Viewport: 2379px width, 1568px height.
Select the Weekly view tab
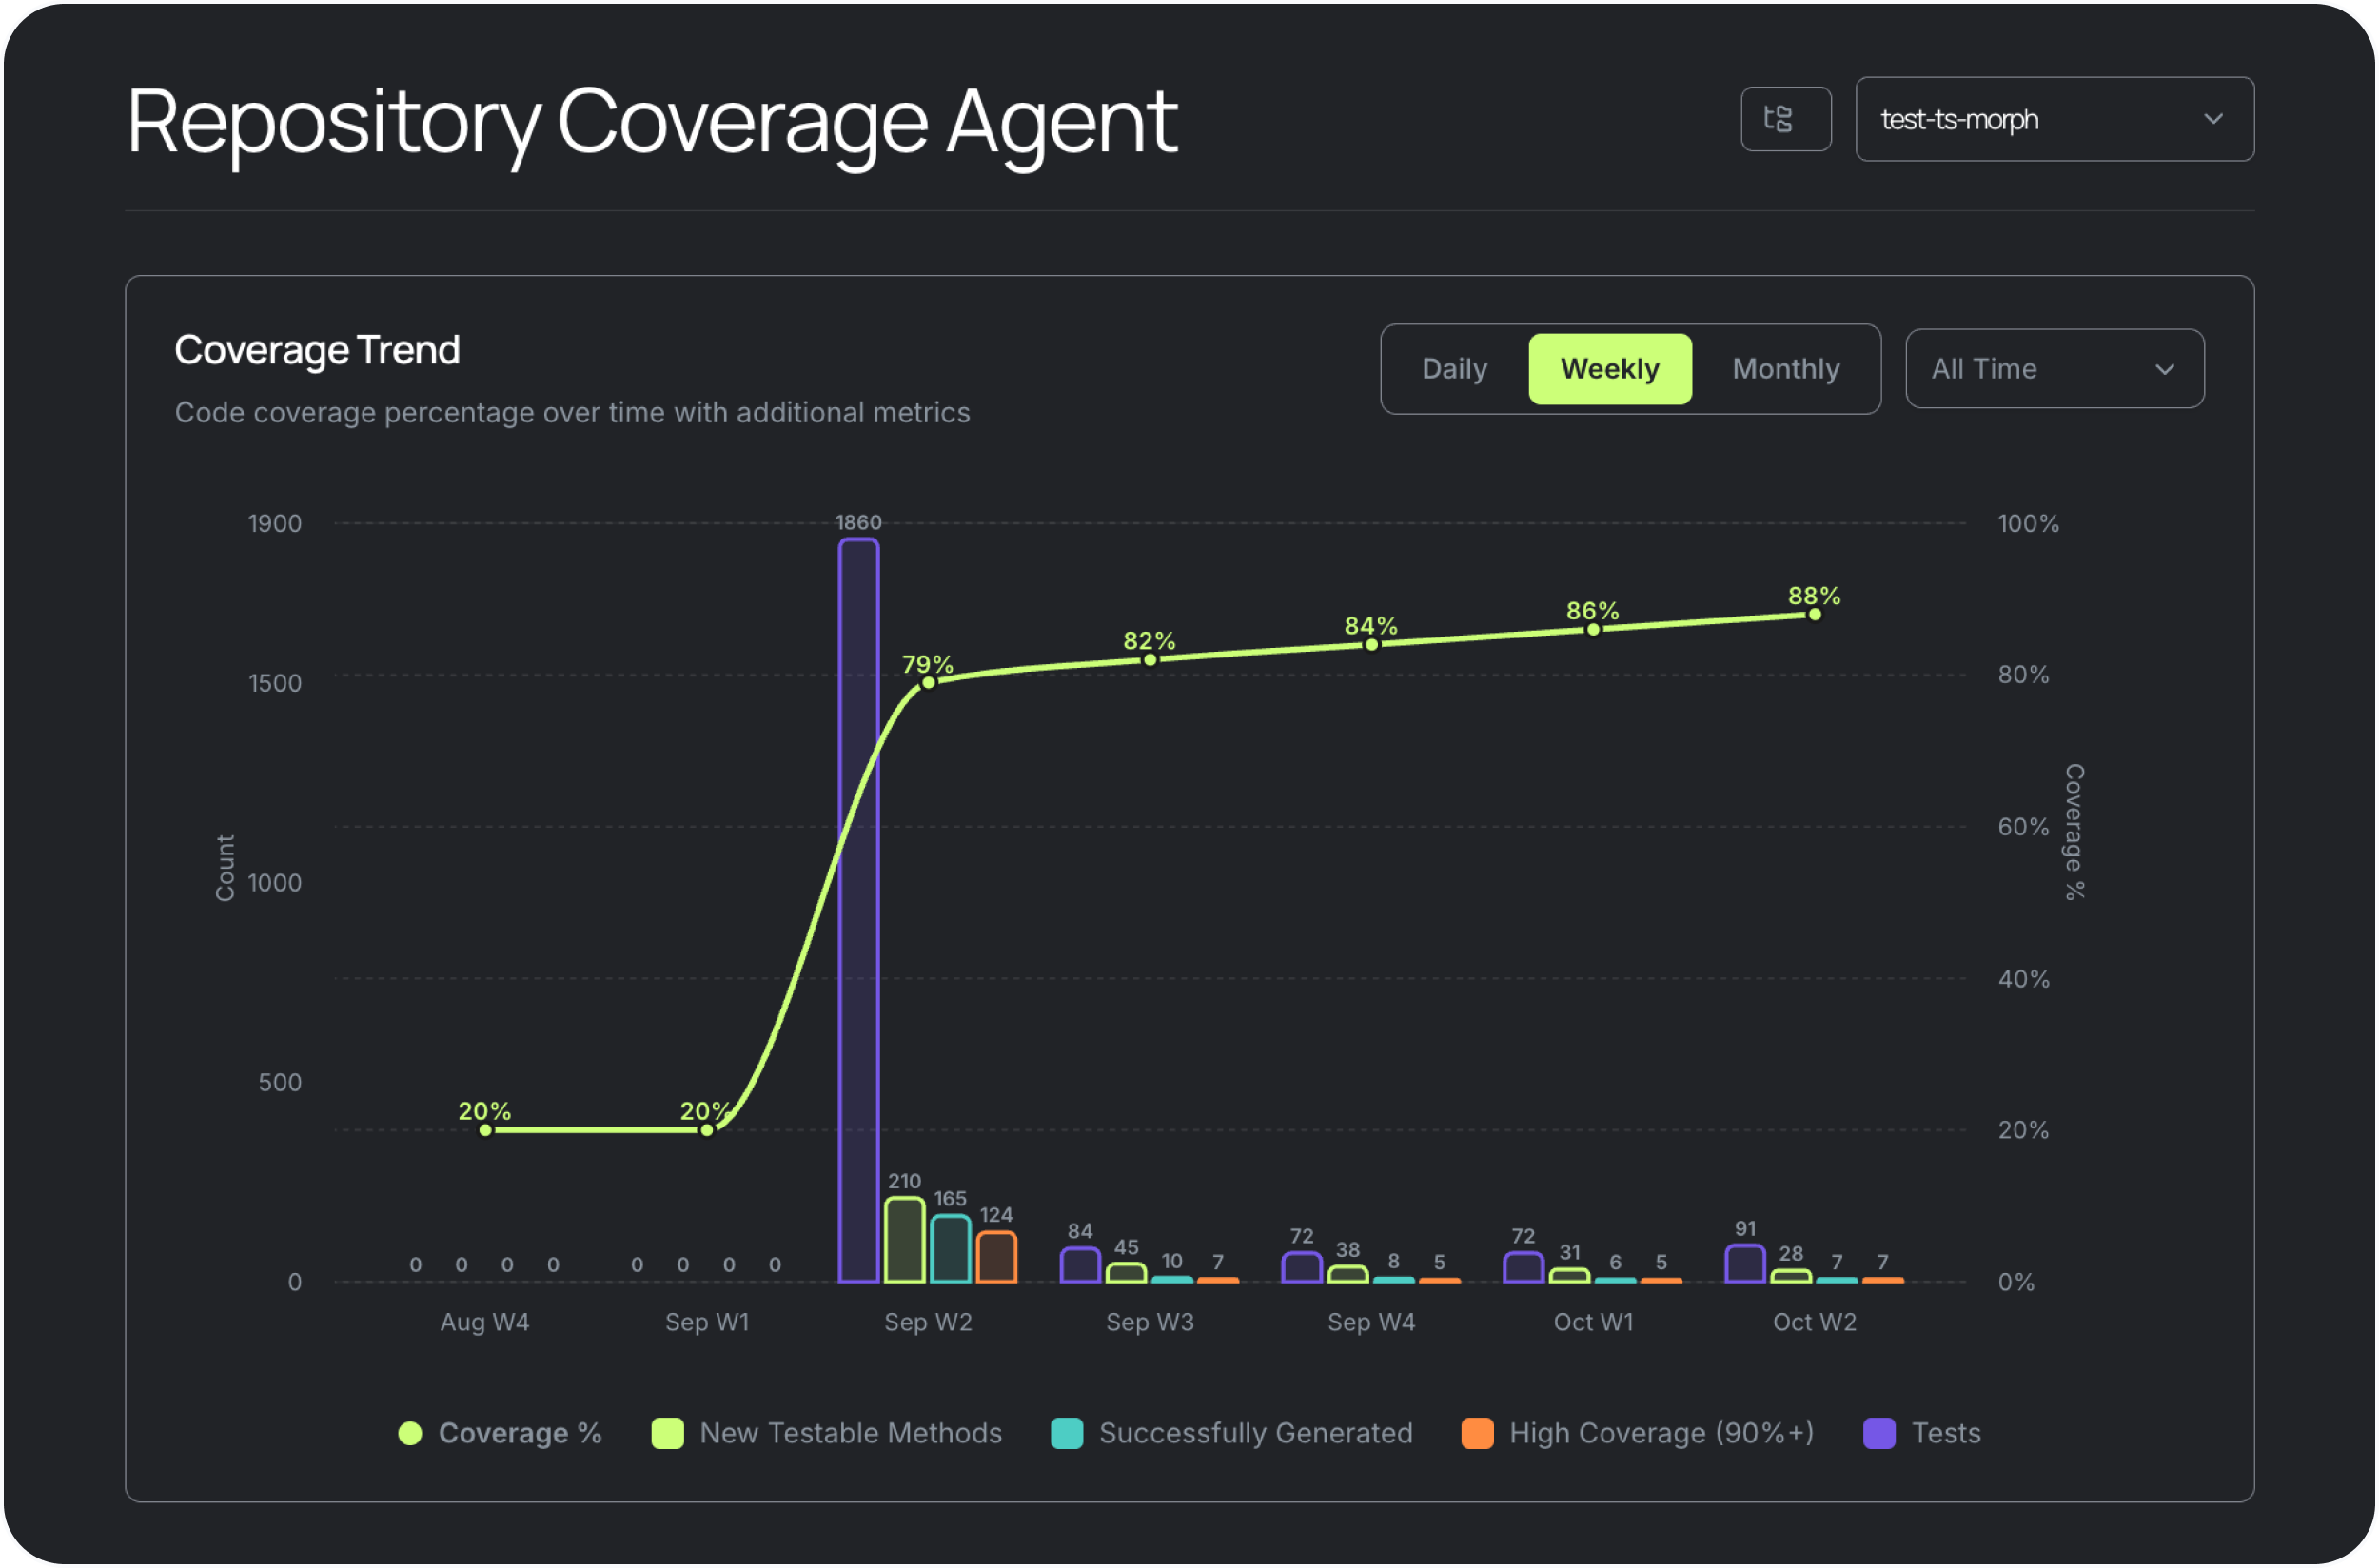(1609, 368)
